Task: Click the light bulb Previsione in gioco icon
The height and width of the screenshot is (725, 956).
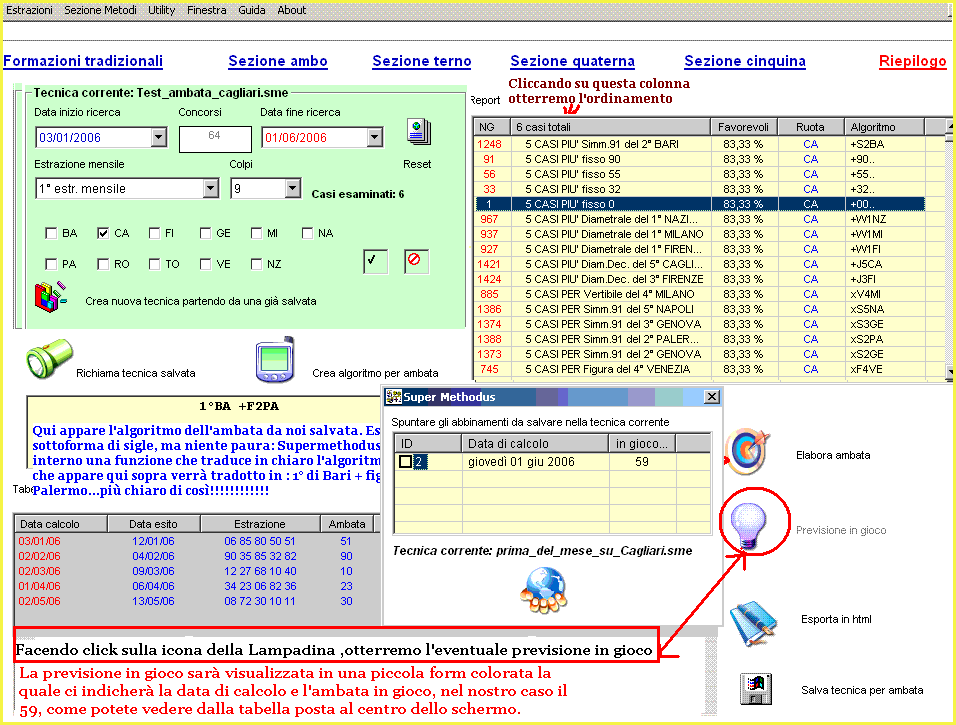Action: pyautogui.click(x=748, y=526)
